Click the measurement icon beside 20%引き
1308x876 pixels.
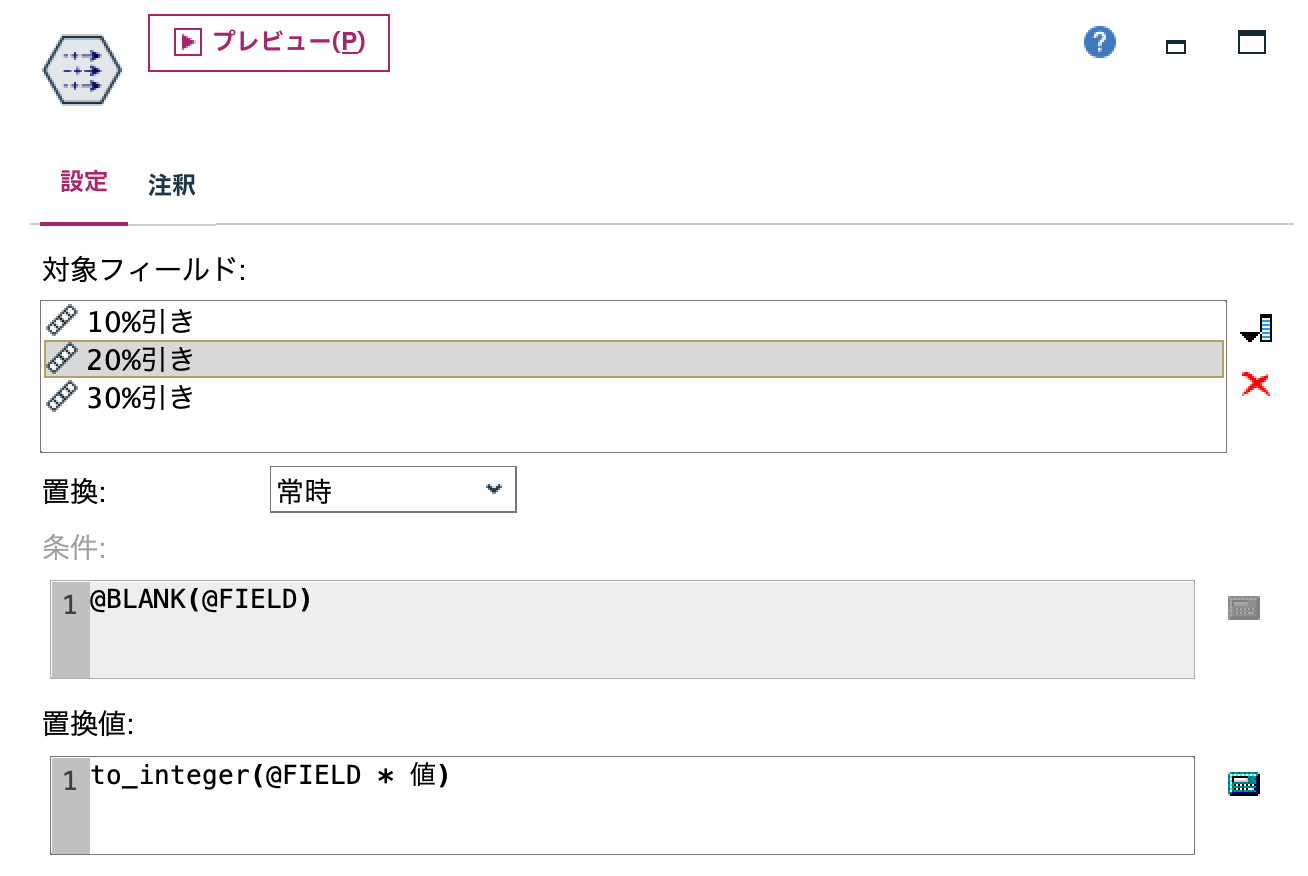click(62, 358)
